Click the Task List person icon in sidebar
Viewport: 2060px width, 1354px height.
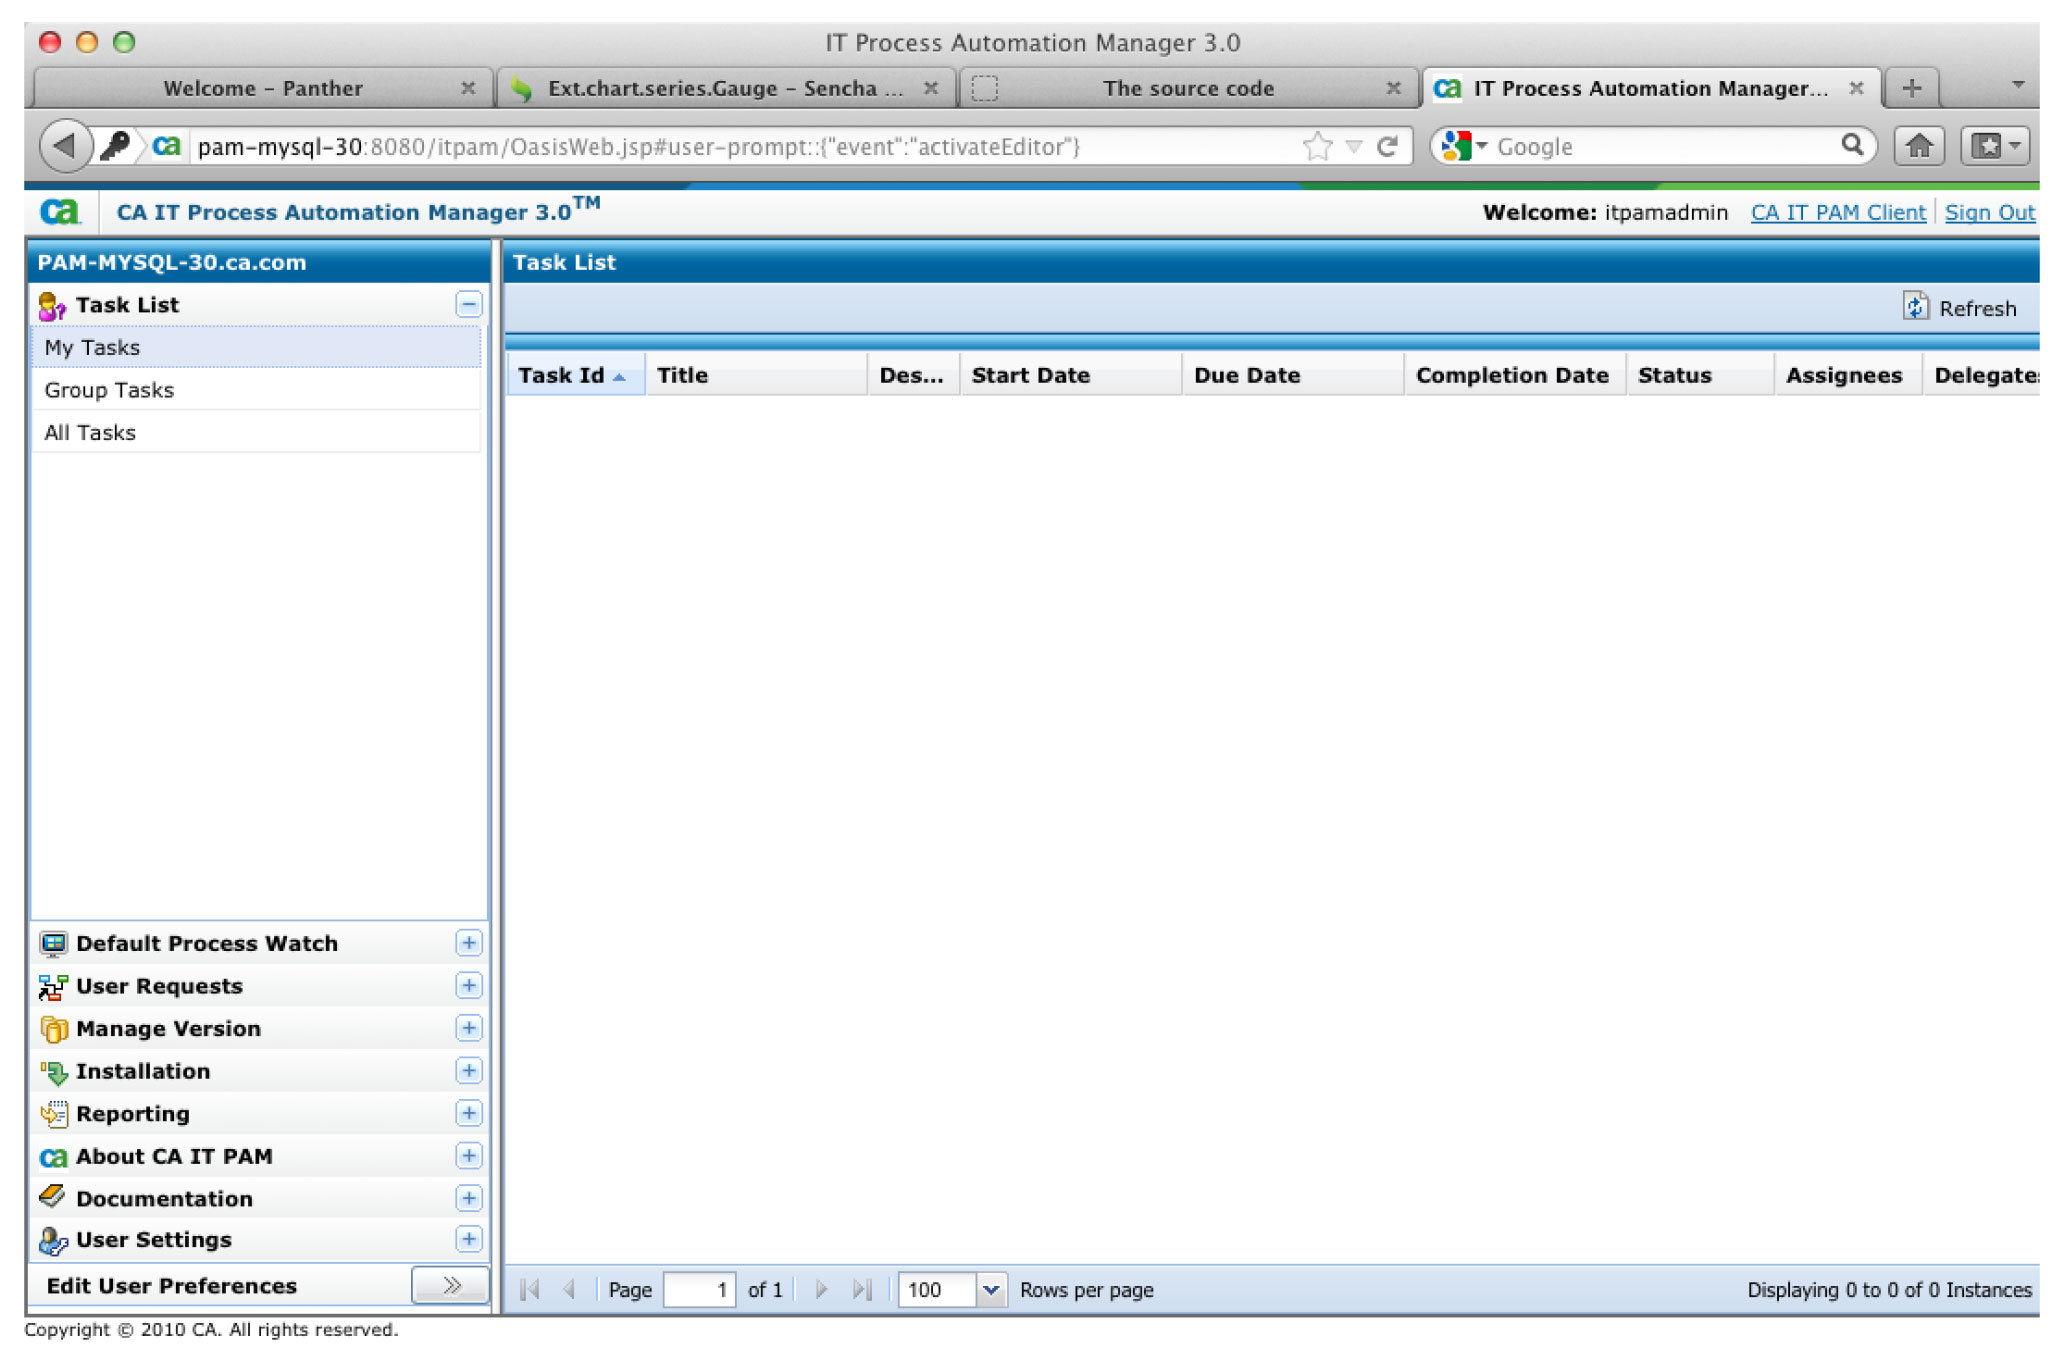[x=51, y=304]
